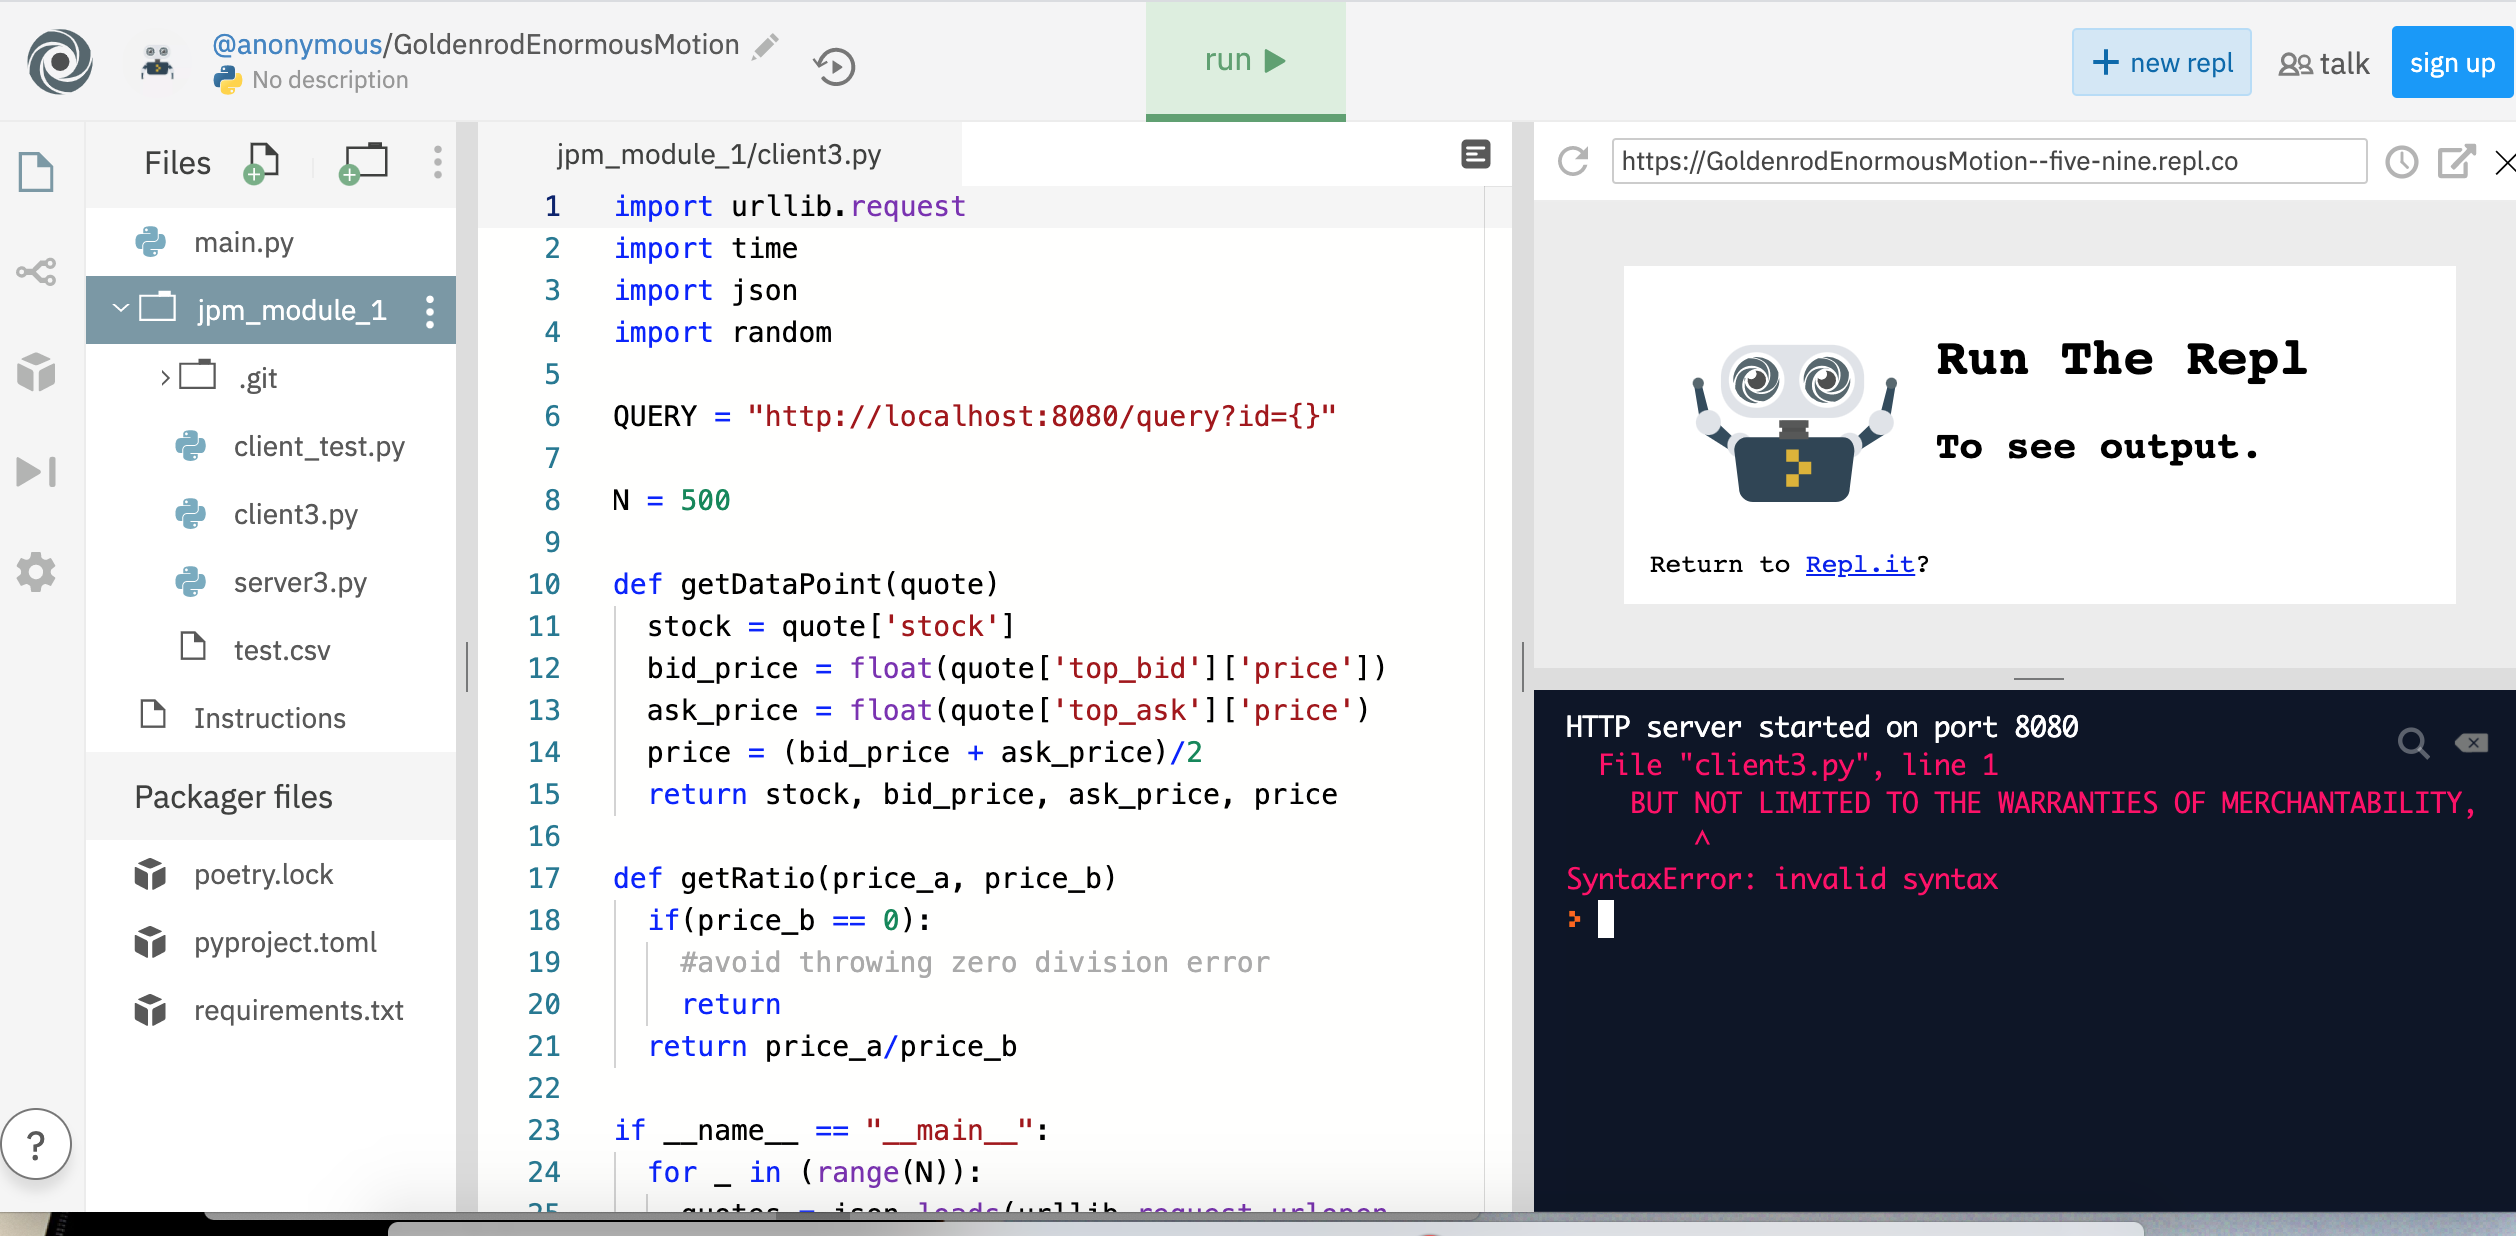Open settings gear sidebar icon
Screen dimensions: 2516x1236
(36, 572)
